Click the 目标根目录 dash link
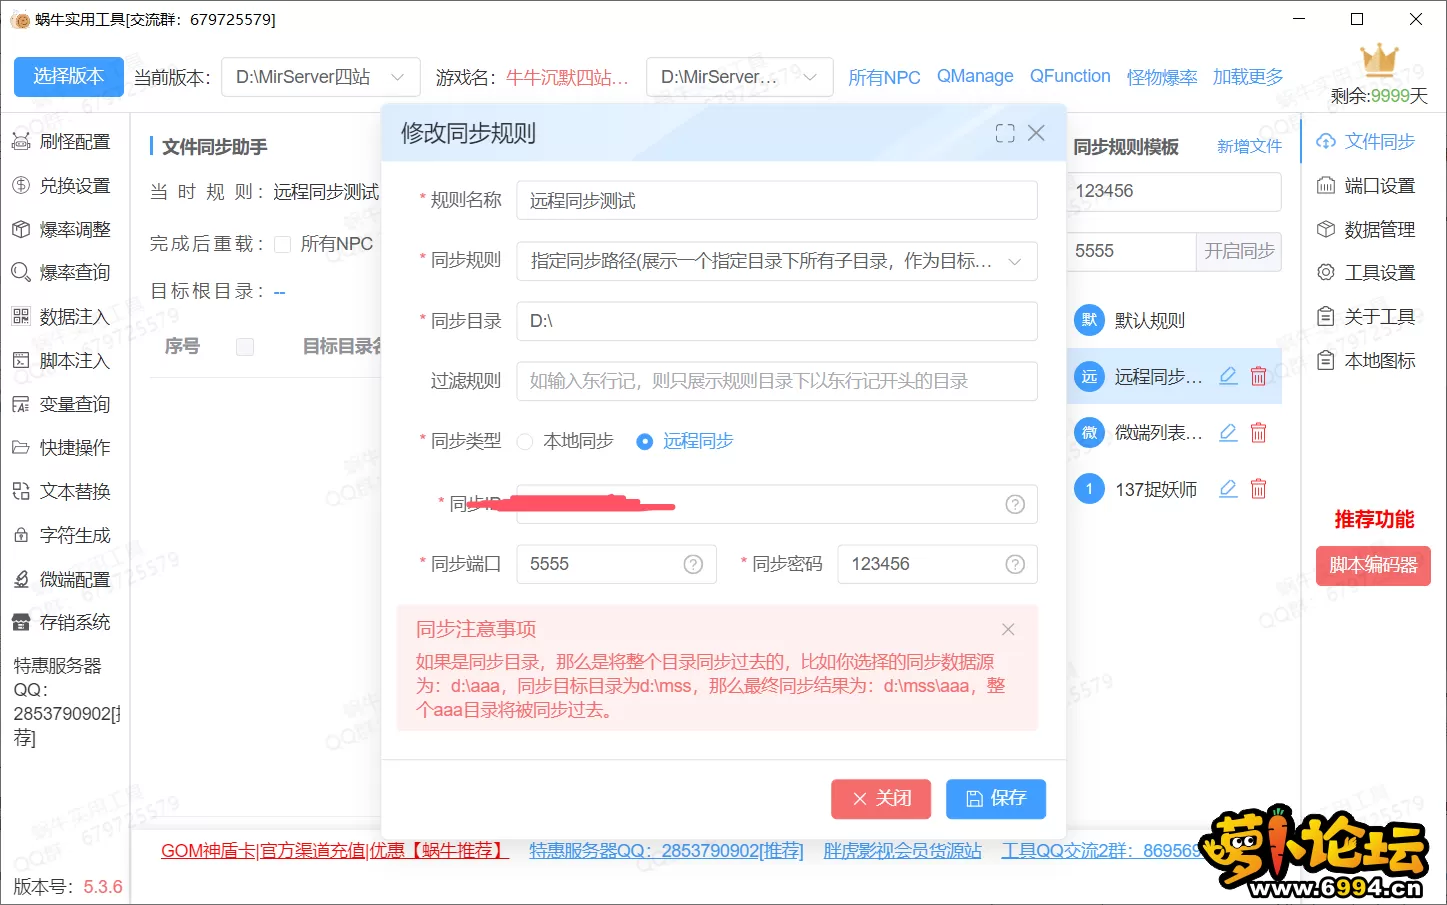 point(279,292)
